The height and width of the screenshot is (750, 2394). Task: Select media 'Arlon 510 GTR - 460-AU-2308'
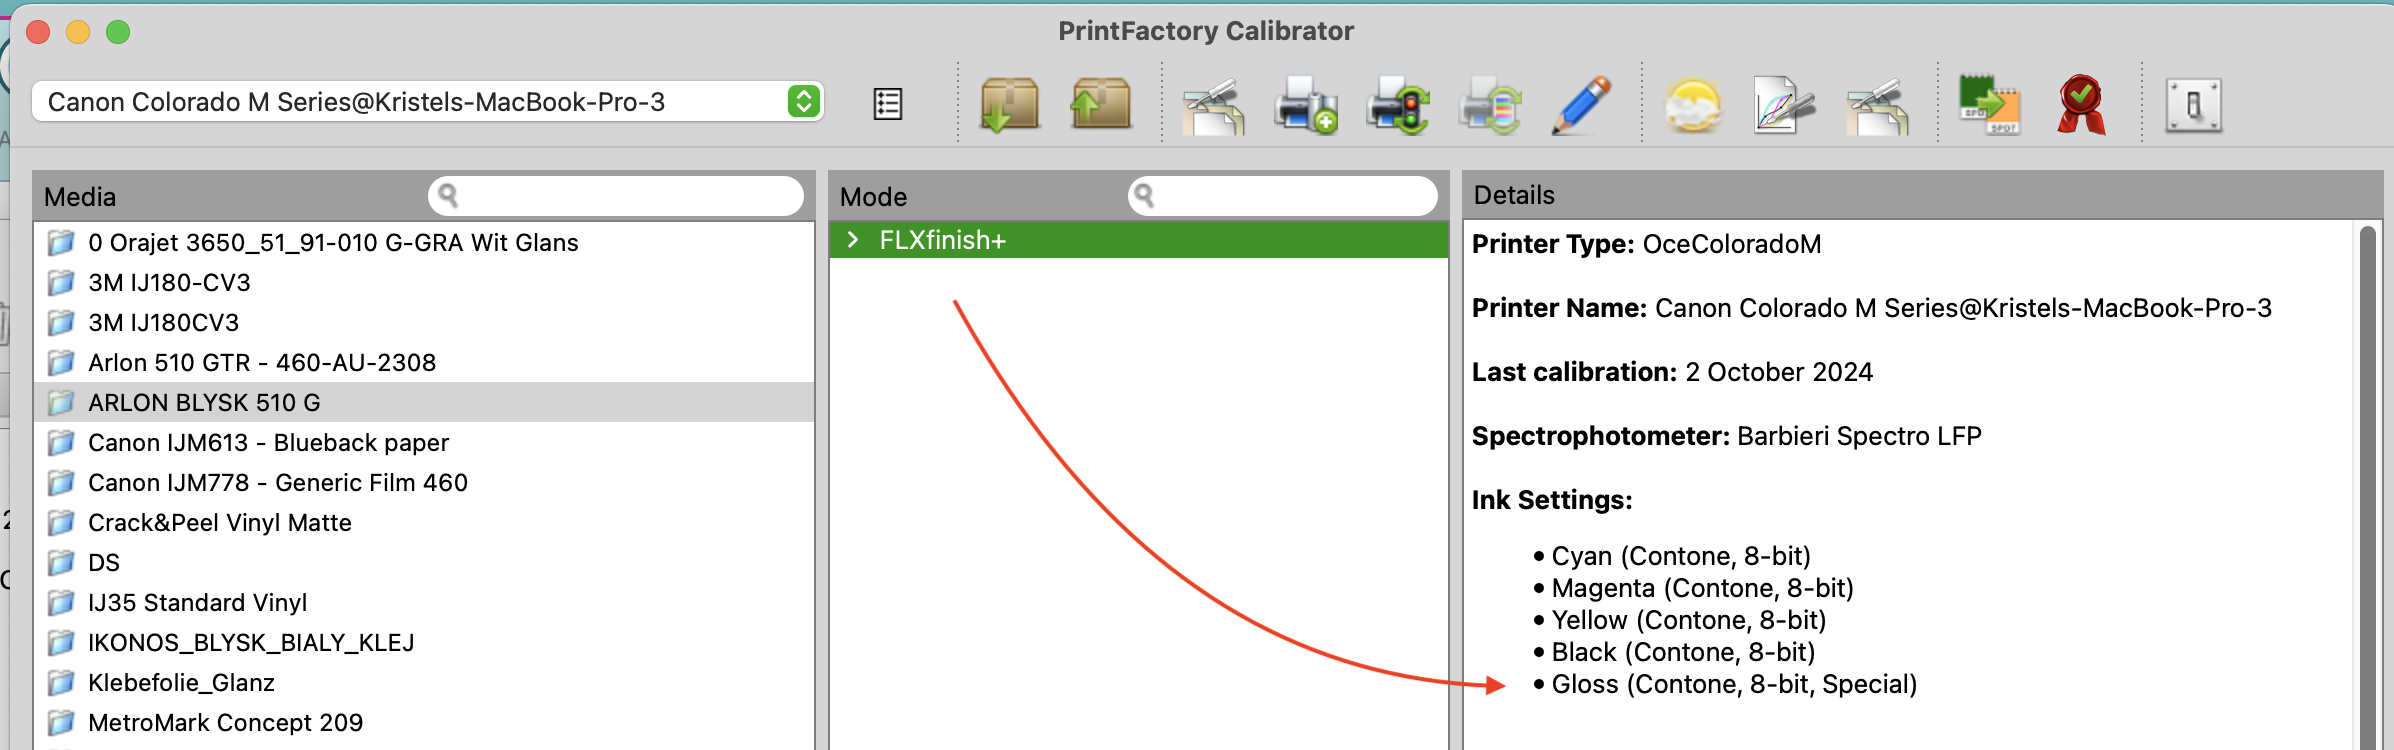click(424, 362)
